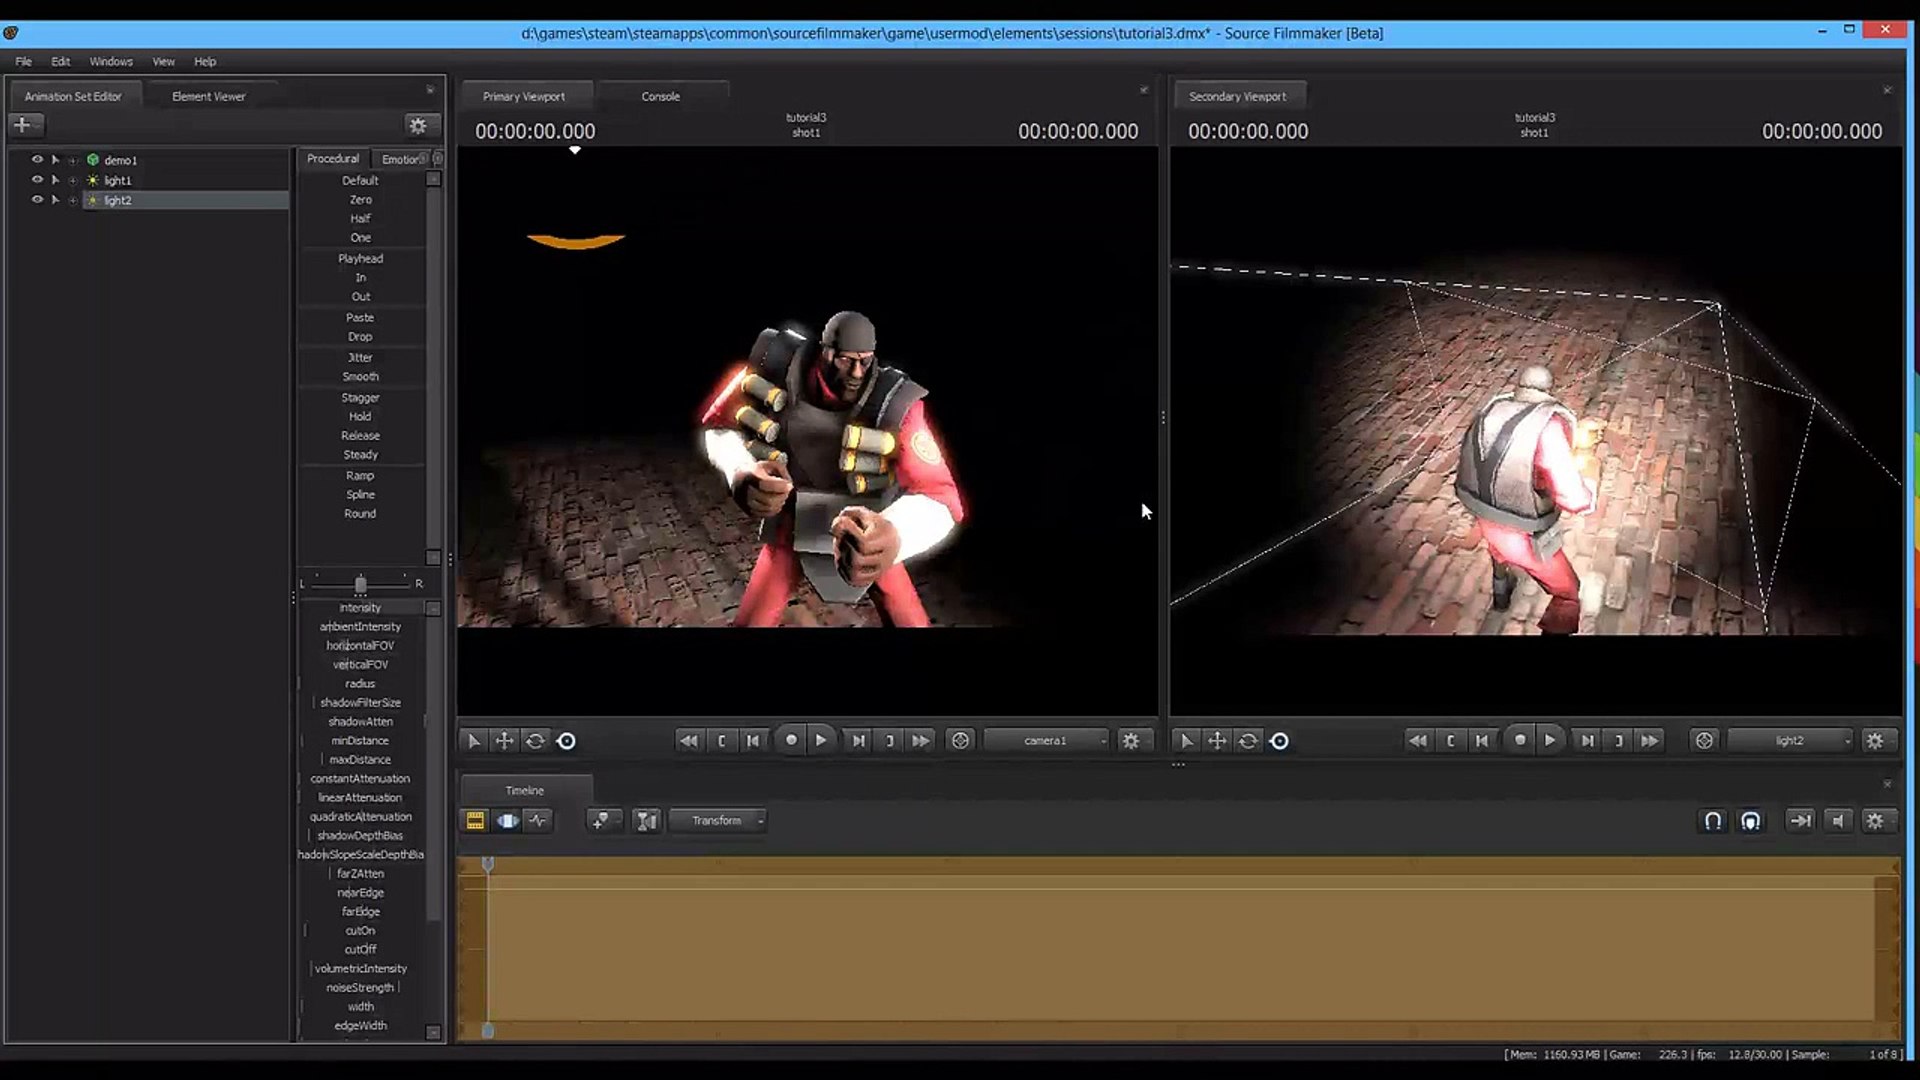The image size is (1920, 1080).
Task: Select rotate manipulator in Secondary Viewport
Action: point(1248,741)
